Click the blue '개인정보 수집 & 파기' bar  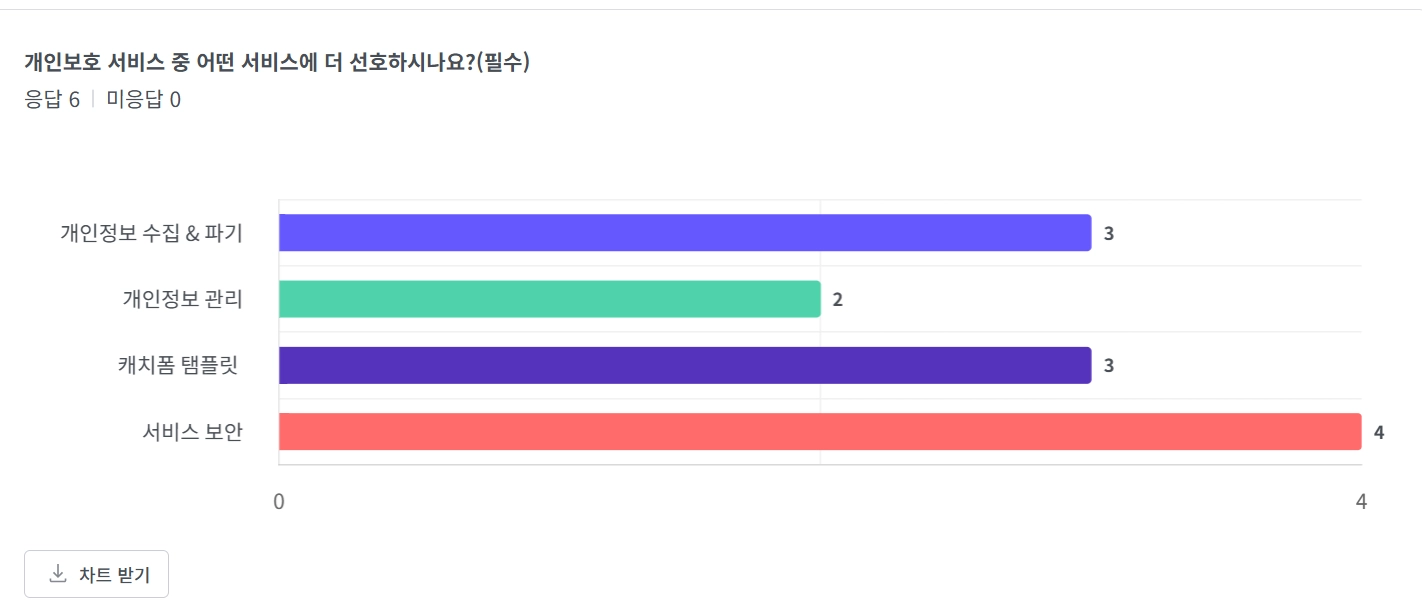684,233
